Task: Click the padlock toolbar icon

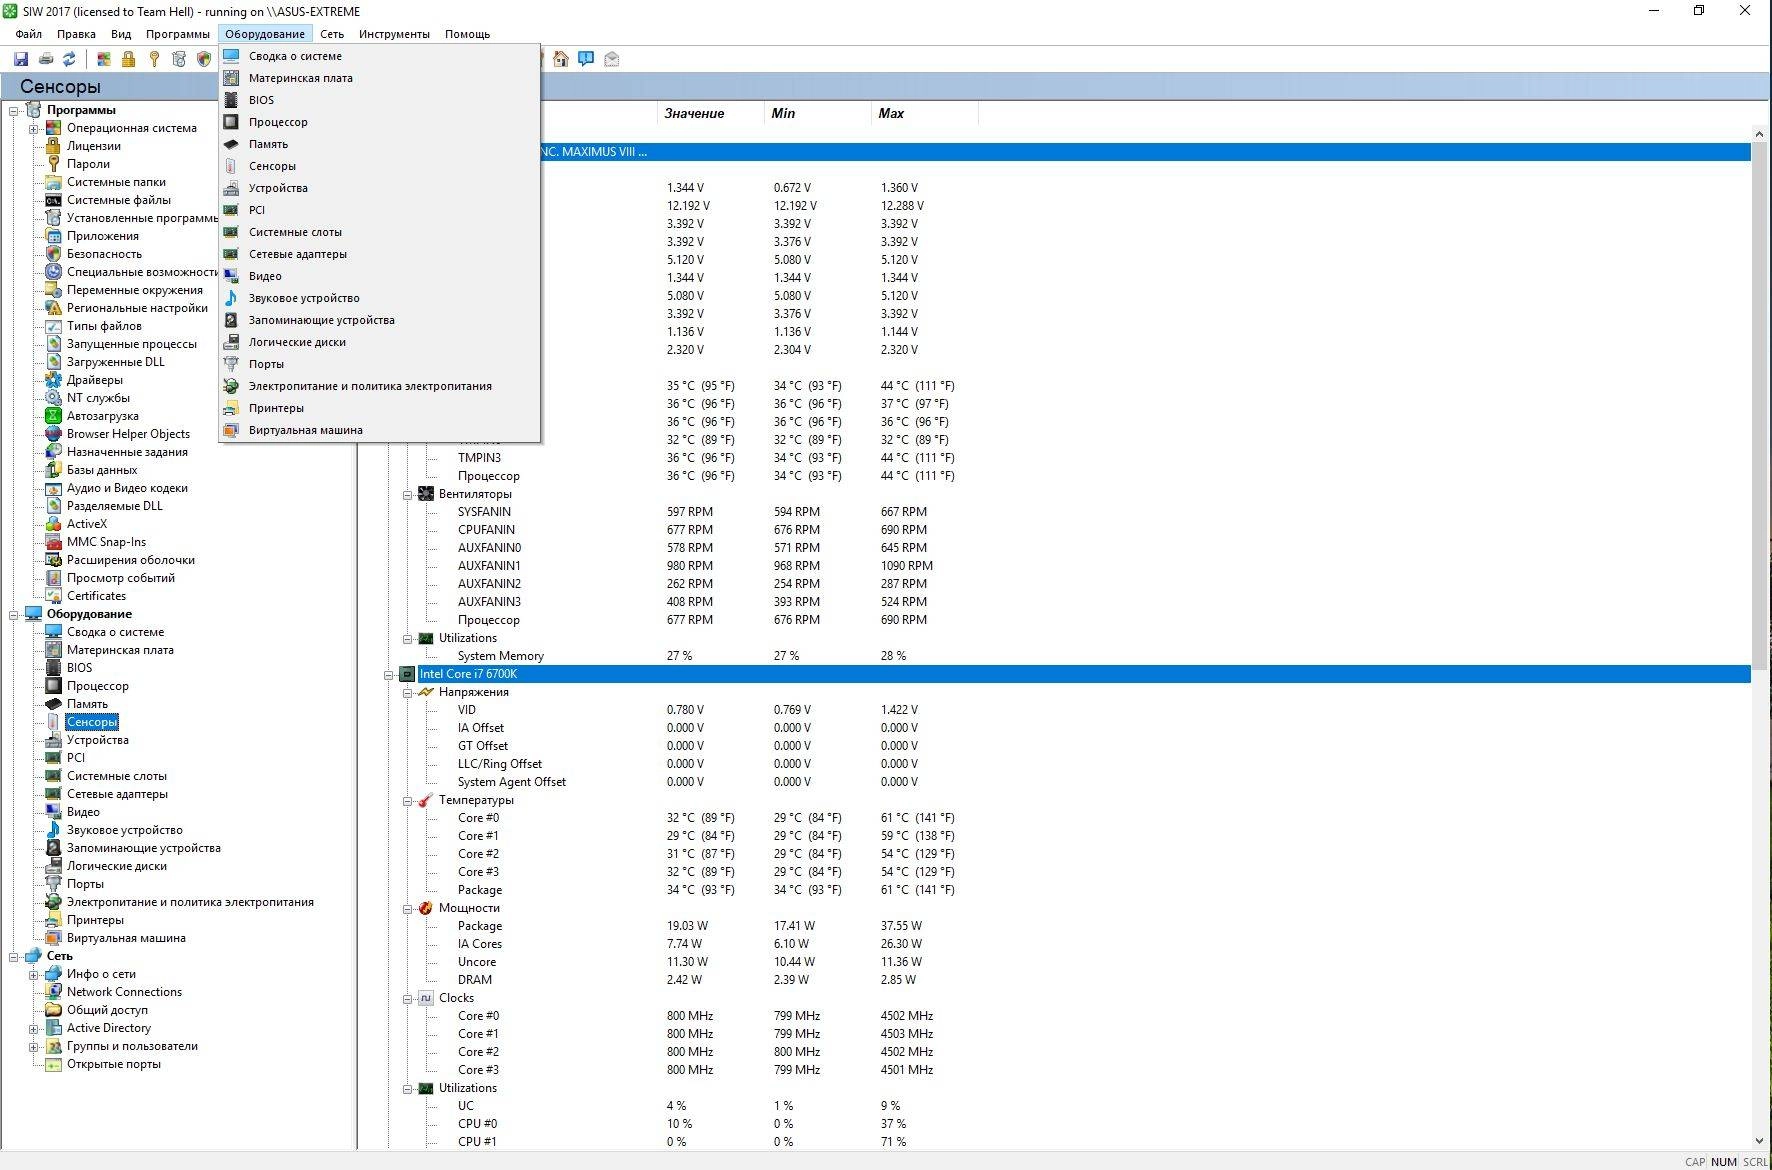Action: [x=128, y=59]
